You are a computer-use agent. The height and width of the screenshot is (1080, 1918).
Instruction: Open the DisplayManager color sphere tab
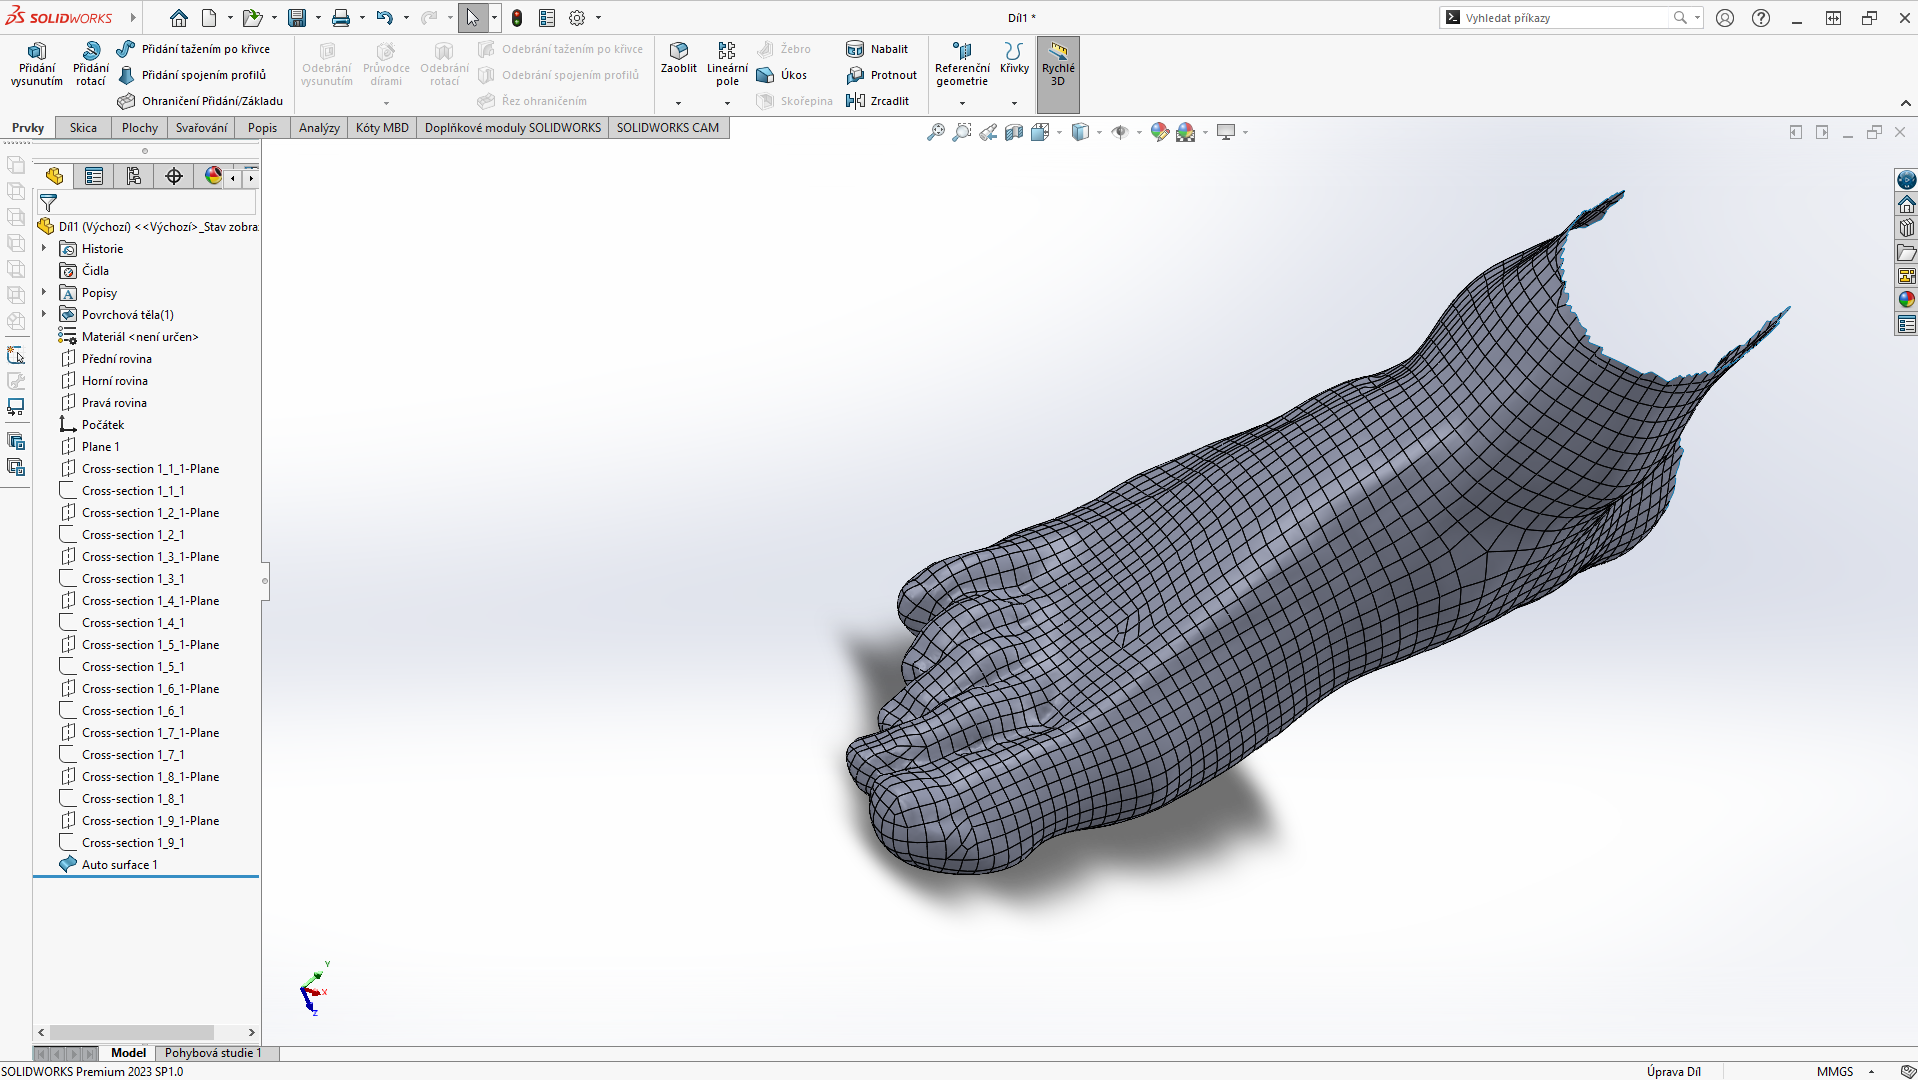(213, 177)
